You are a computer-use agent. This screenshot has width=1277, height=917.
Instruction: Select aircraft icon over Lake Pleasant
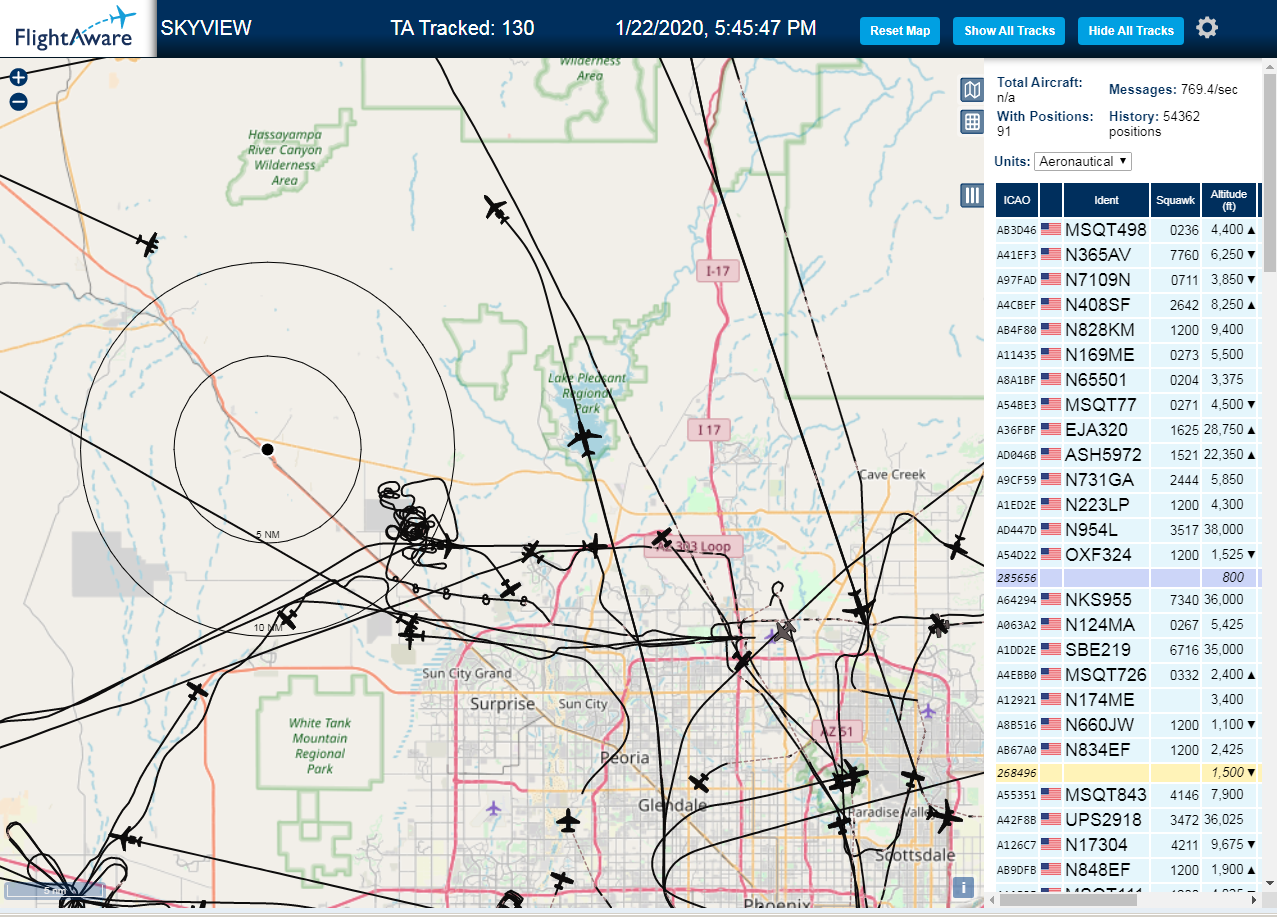point(584,438)
